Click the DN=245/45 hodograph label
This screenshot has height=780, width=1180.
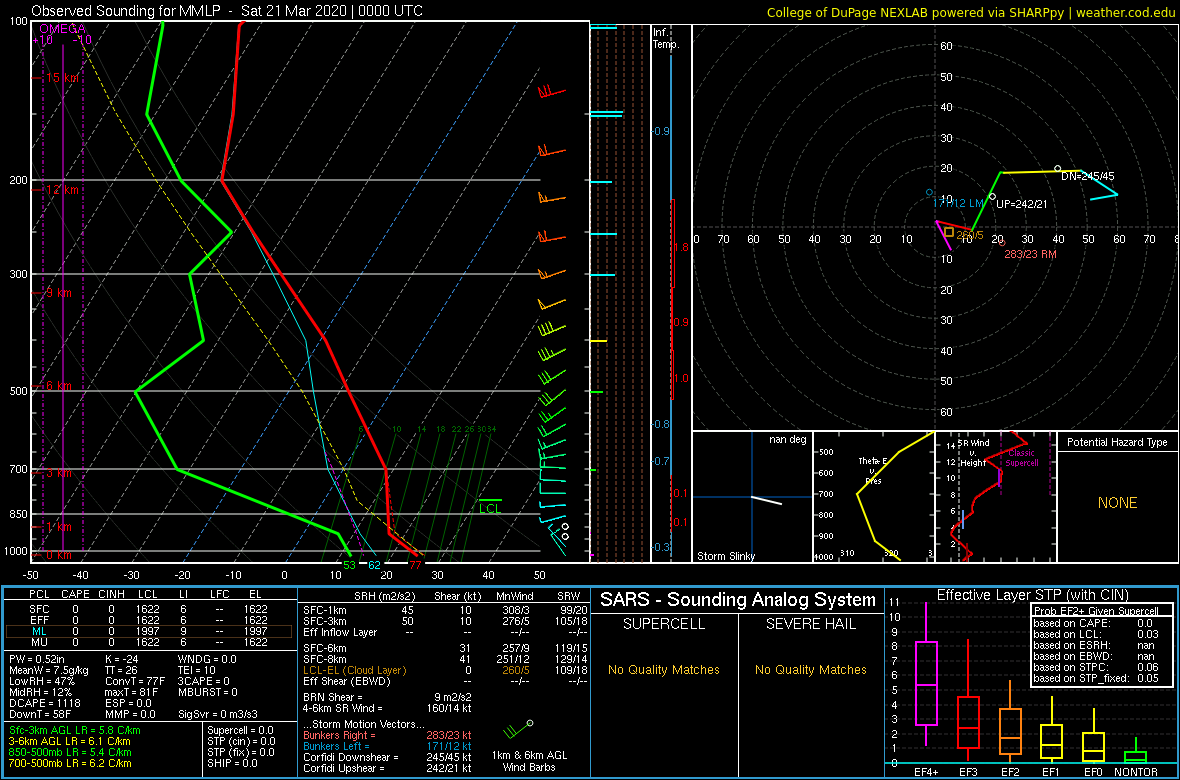coord(1087,176)
